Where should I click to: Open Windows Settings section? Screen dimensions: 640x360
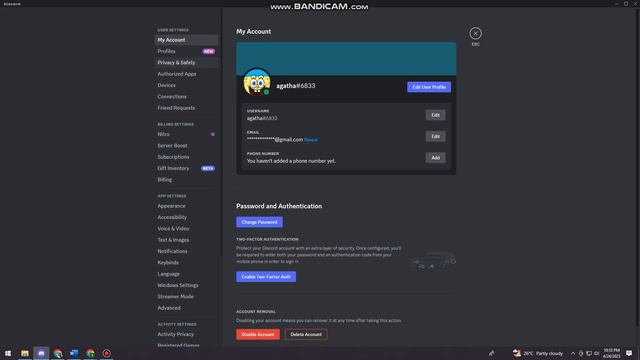click(x=186, y=285)
